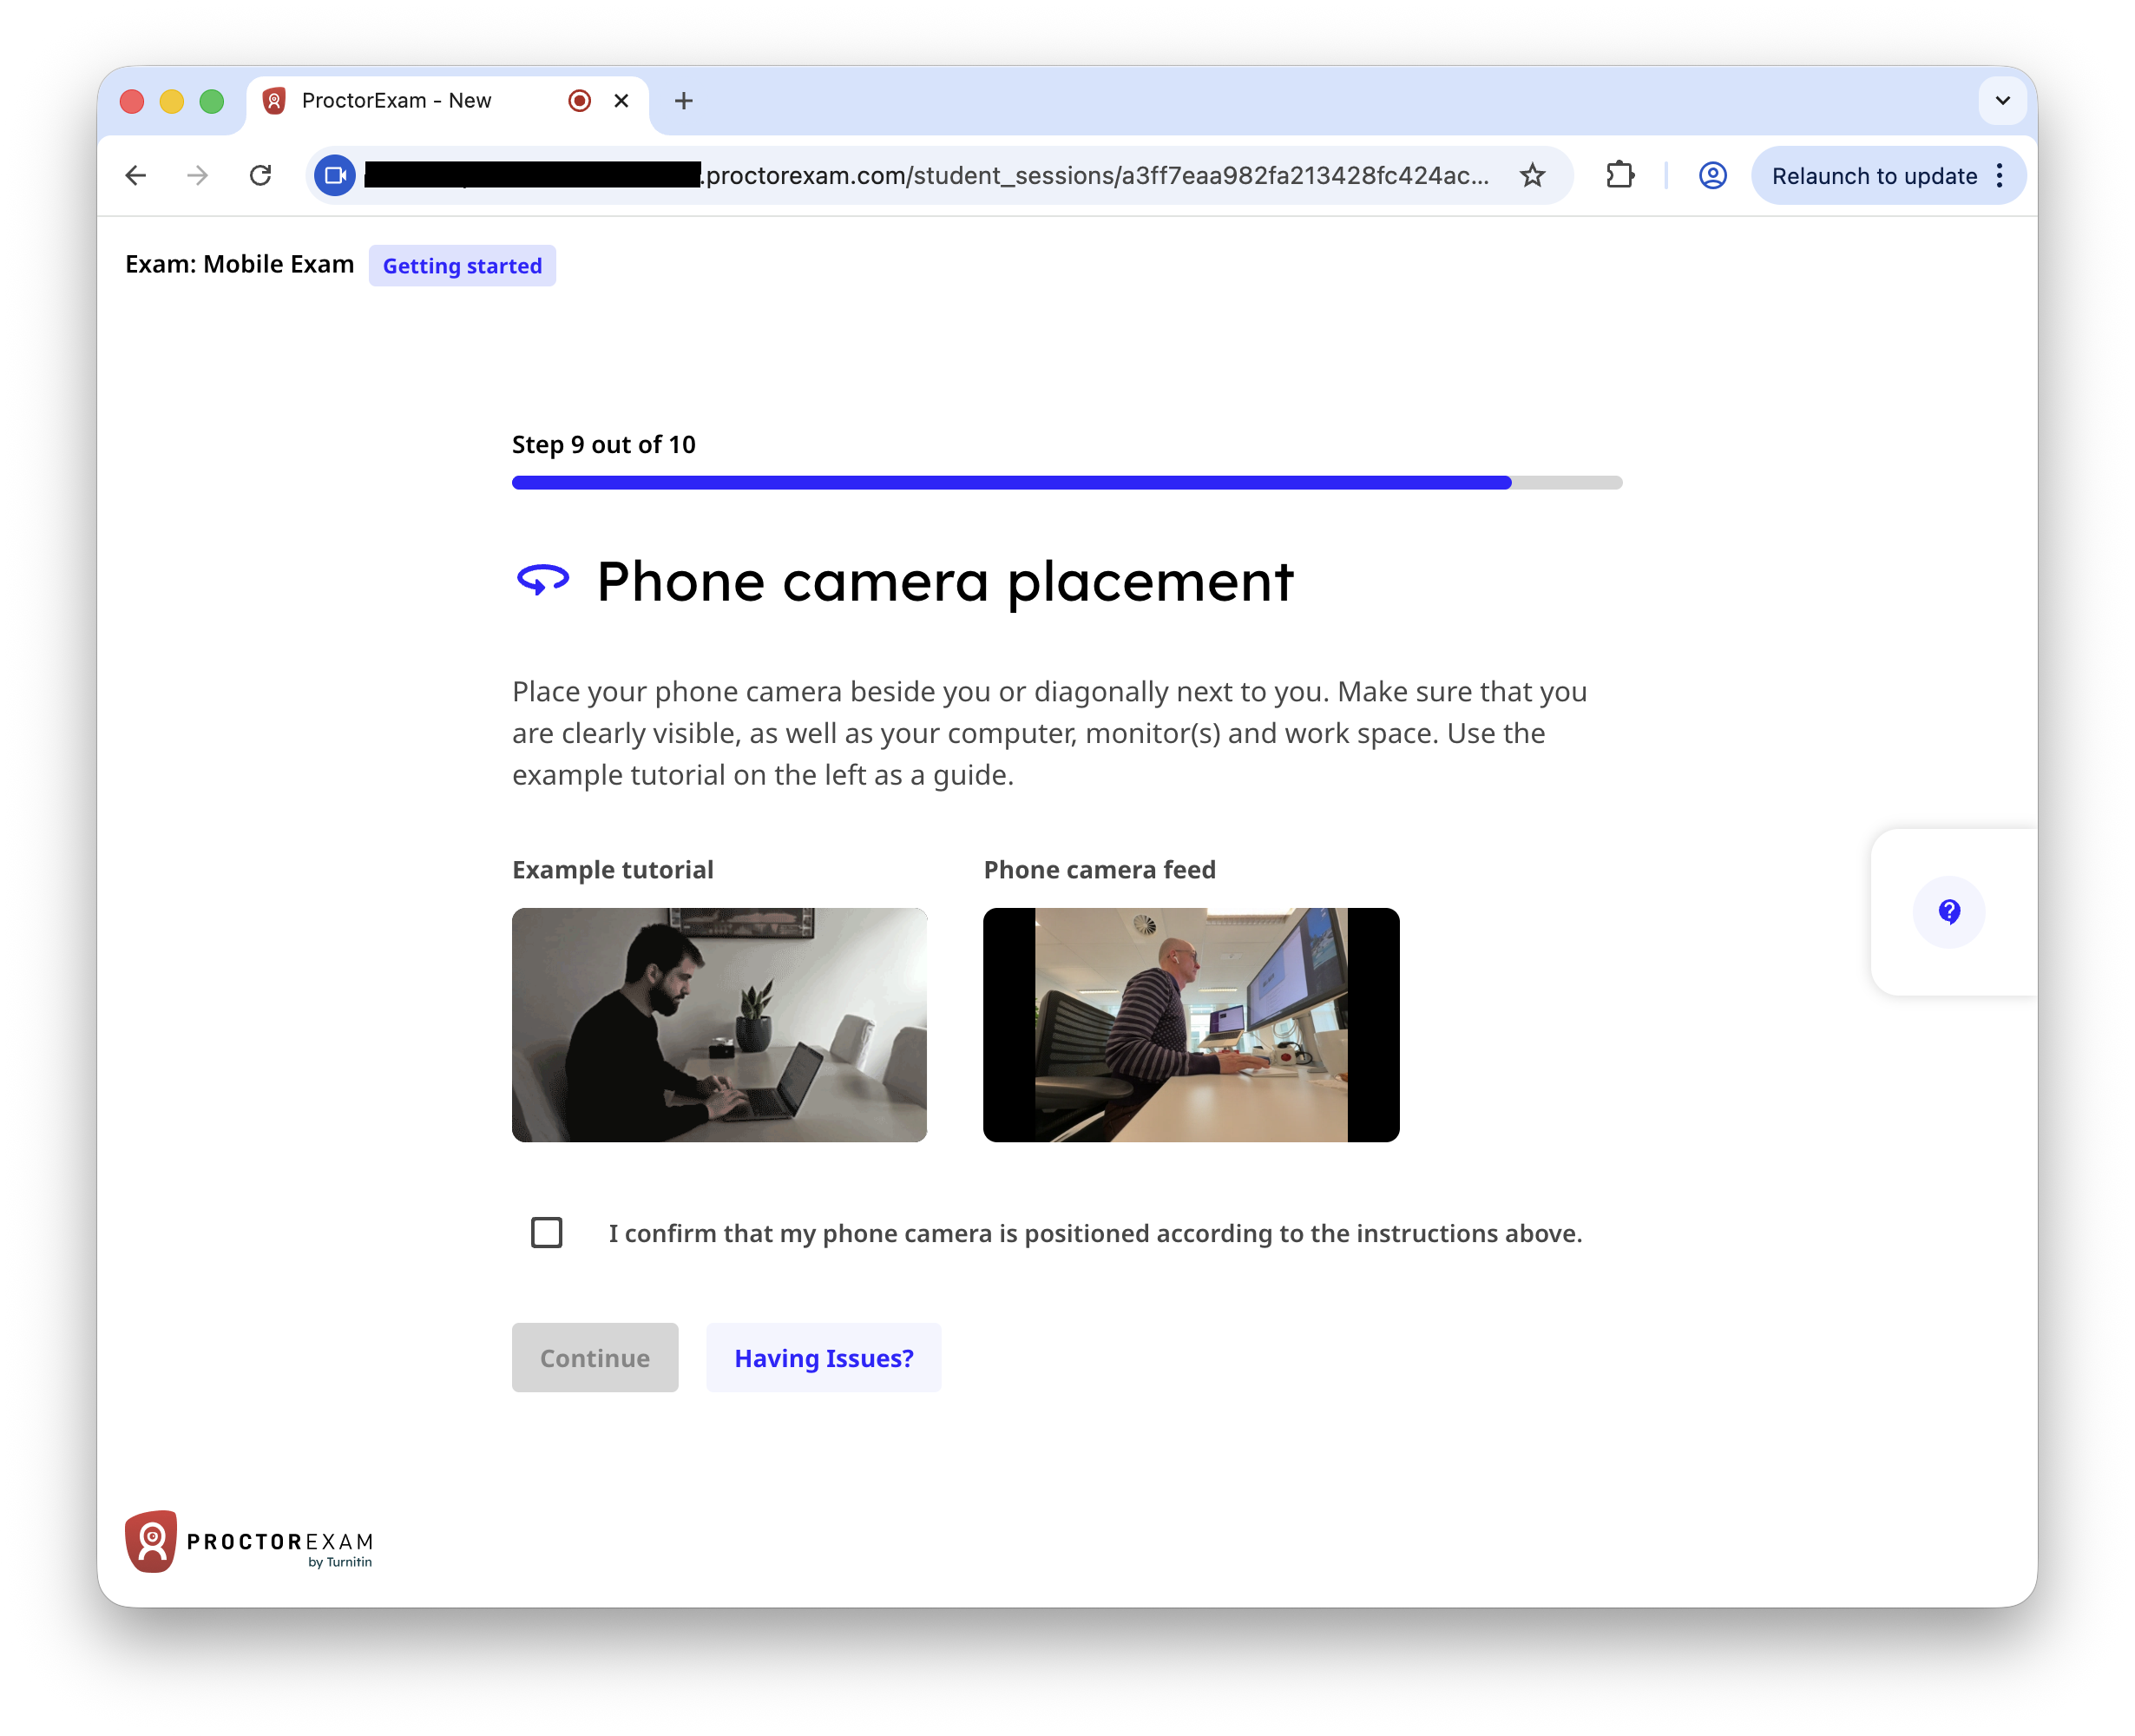
Task: Go back to the previous page
Action: click(136, 176)
